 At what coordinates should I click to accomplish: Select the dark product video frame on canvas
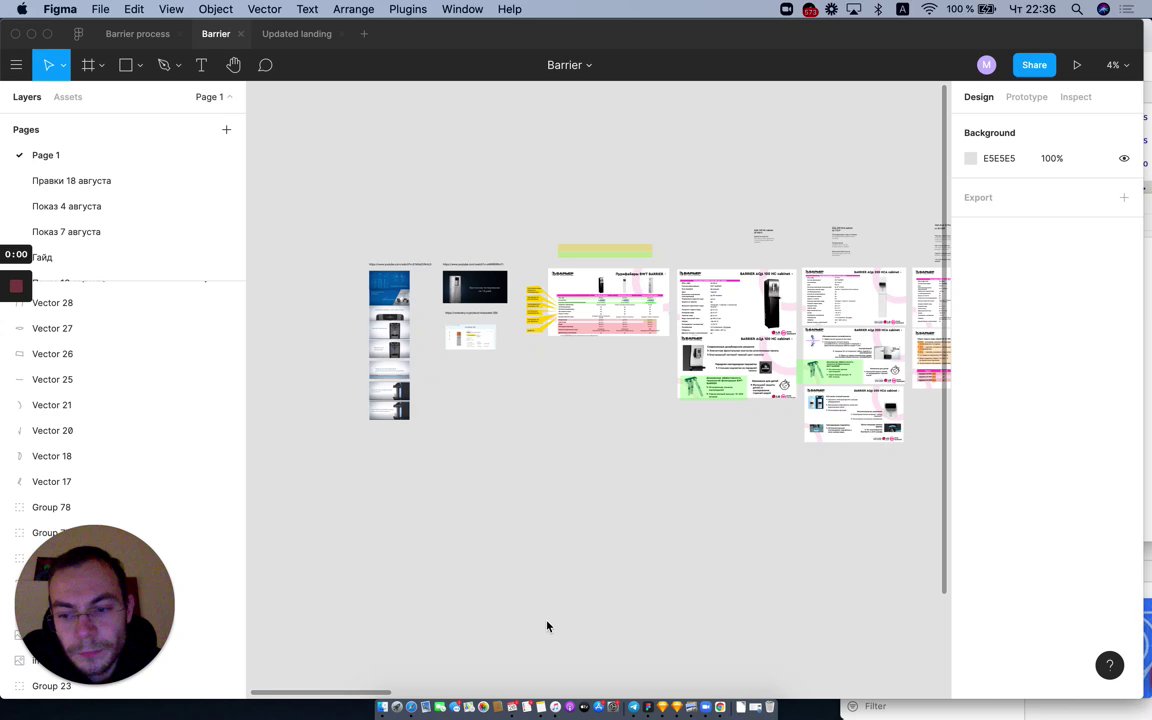point(475,287)
